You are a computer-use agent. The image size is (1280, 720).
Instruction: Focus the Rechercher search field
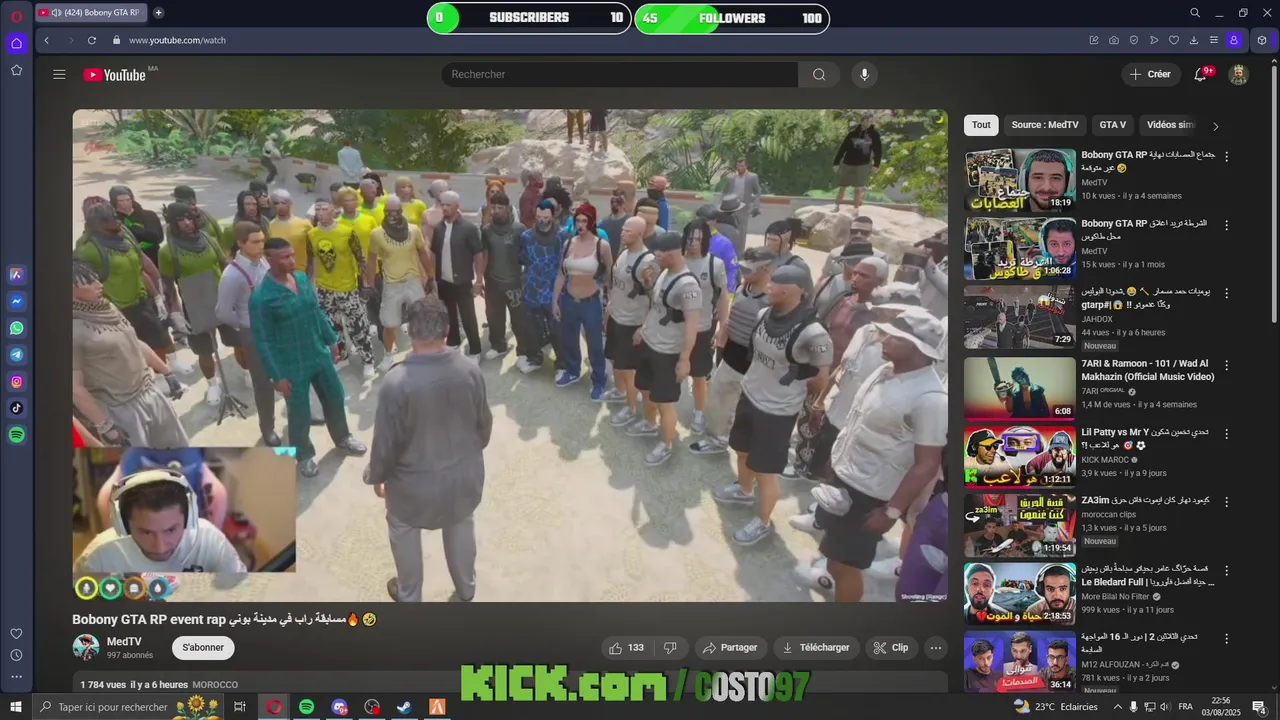coord(619,75)
